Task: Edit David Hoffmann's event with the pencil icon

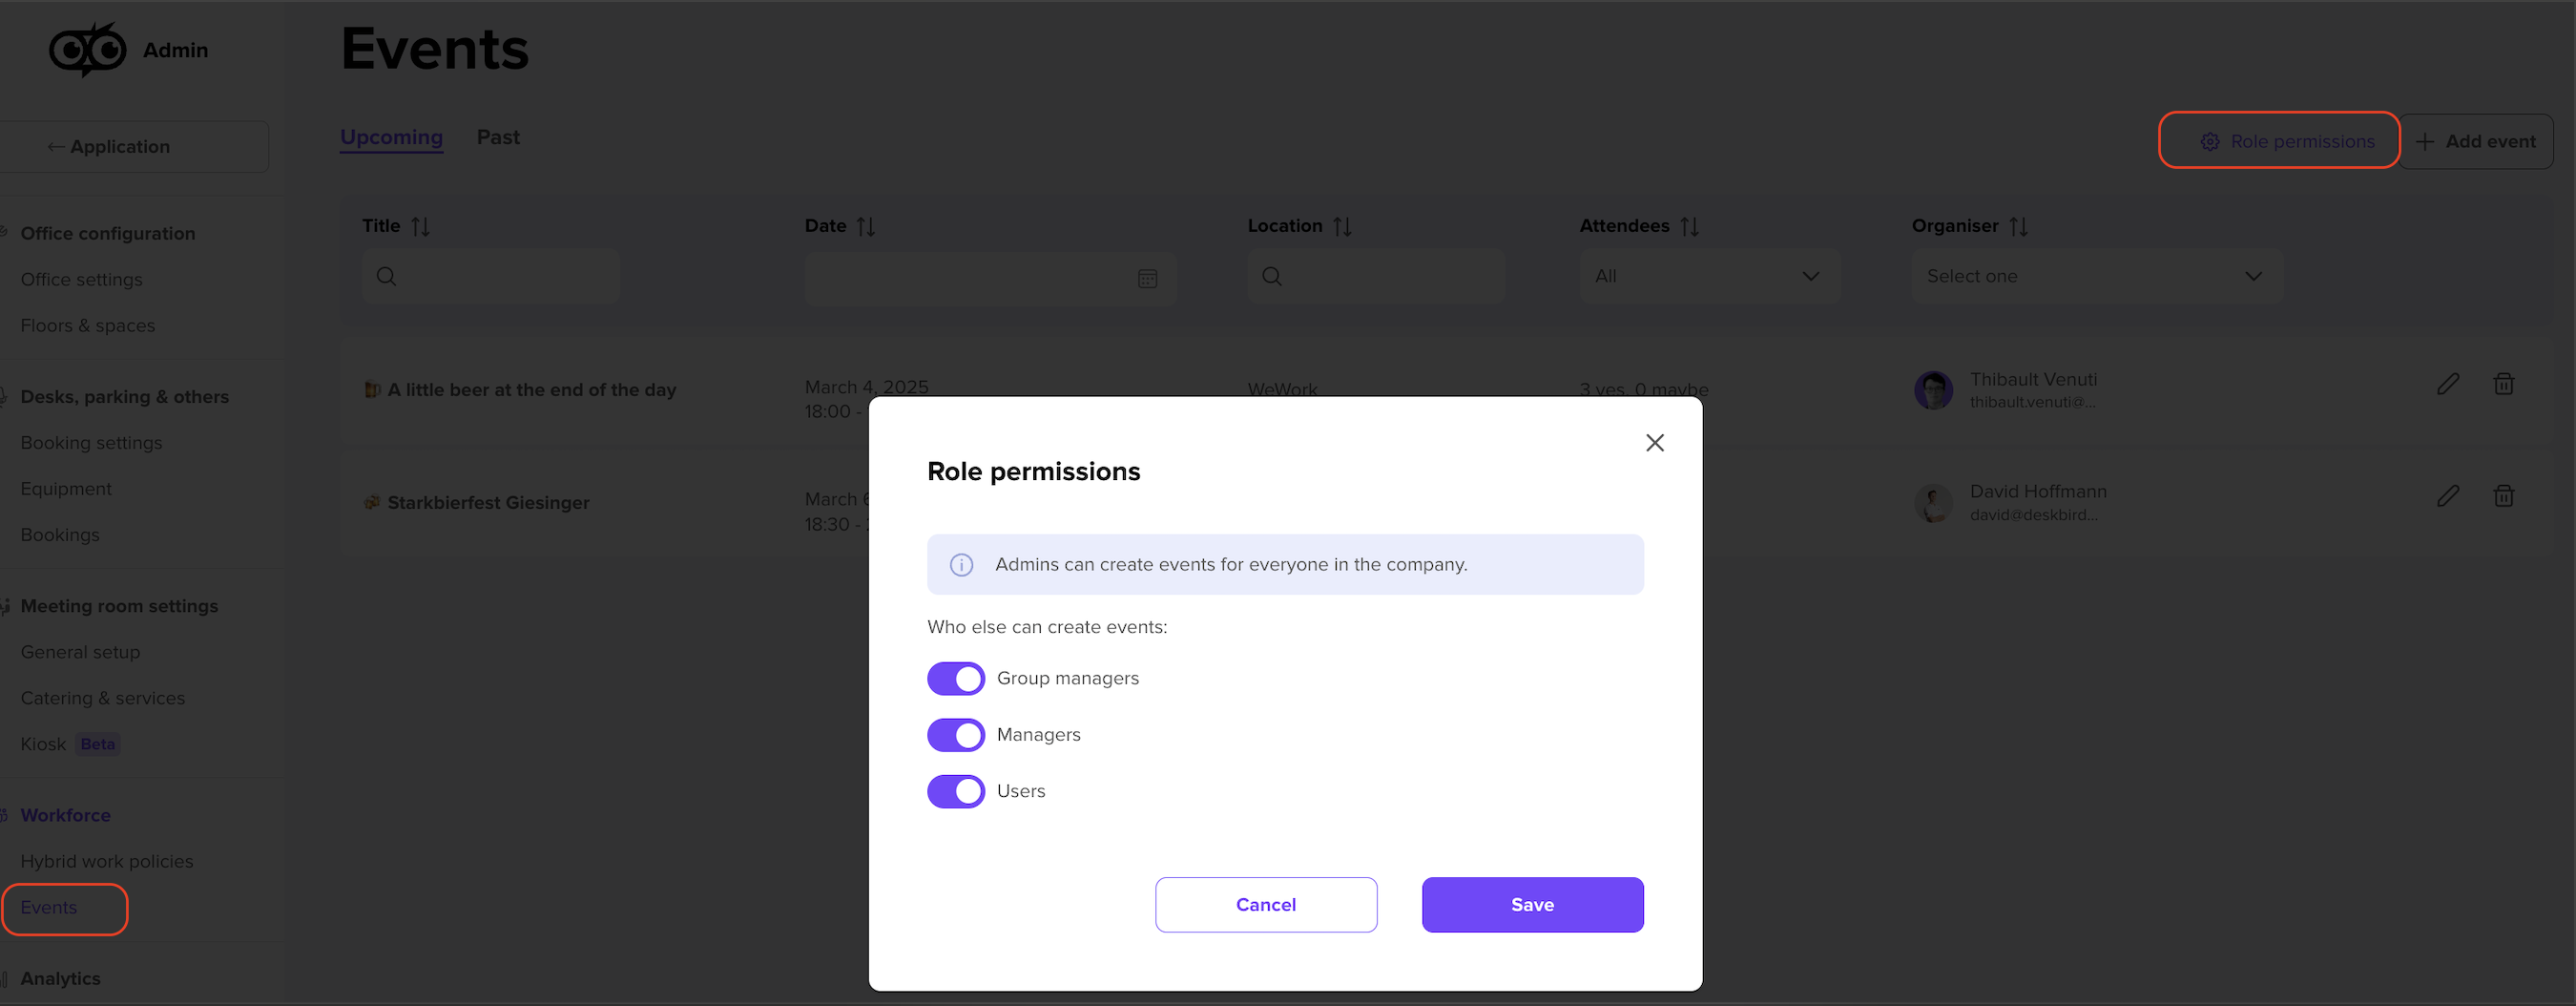Action: tap(2447, 496)
